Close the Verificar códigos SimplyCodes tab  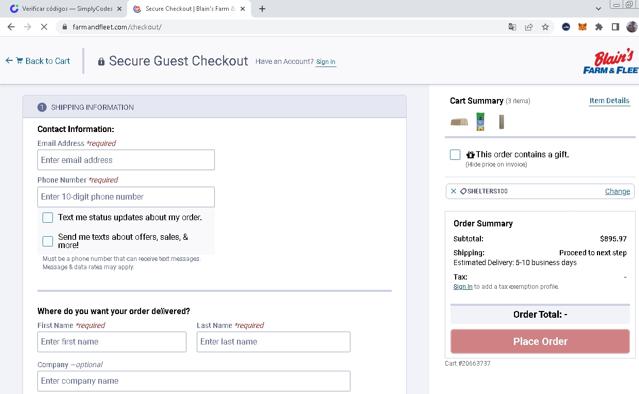[119, 9]
